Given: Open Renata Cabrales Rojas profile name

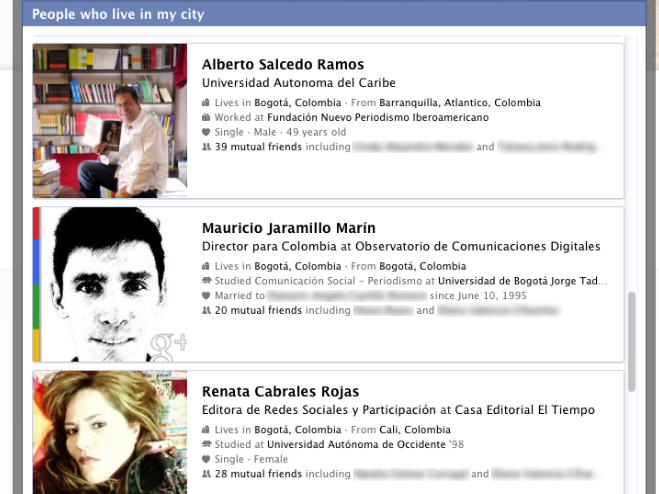Looking at the screenshot, I should click(280, 391).
